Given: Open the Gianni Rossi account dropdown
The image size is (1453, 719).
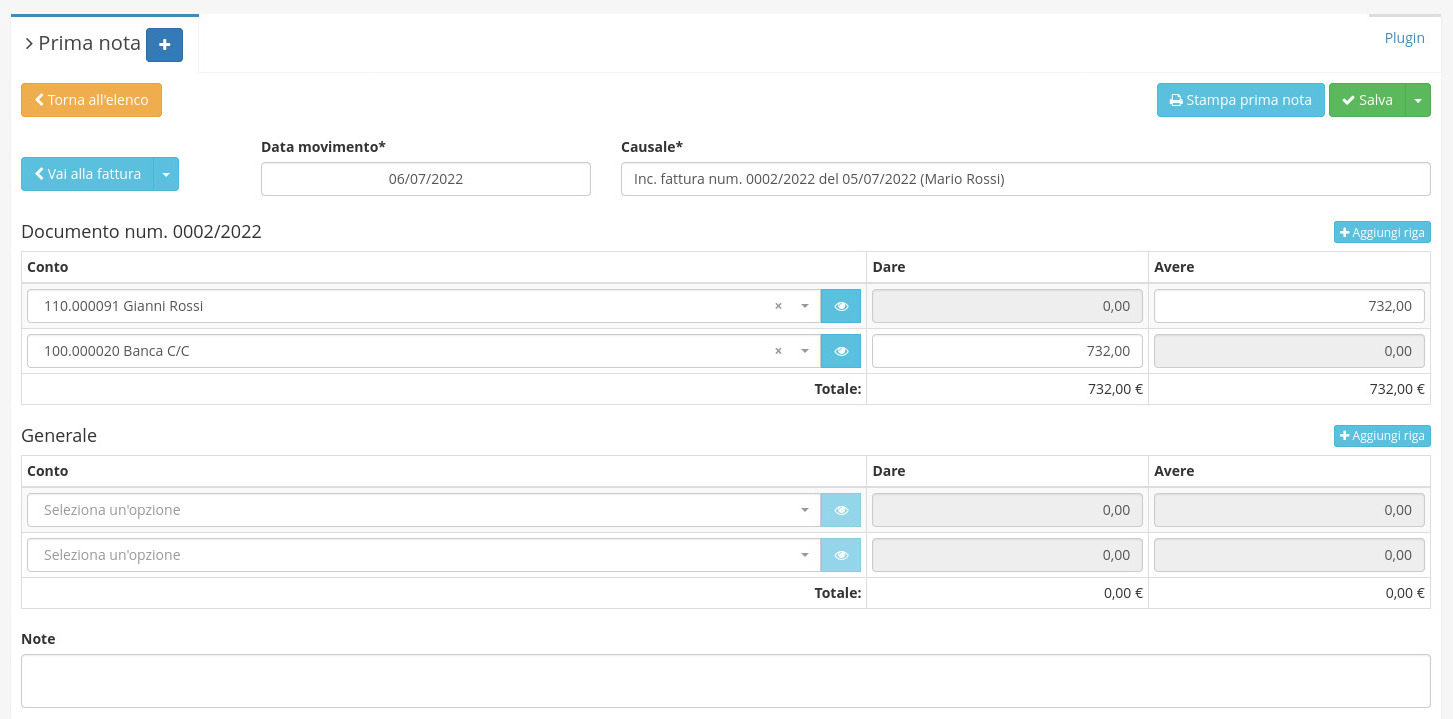Looking at the screenshot, I should [805, 306].
